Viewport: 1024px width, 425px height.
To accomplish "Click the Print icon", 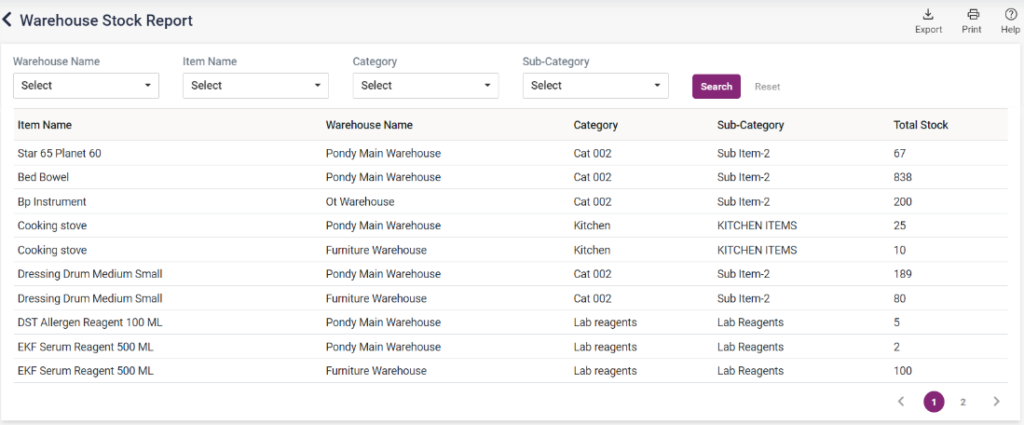I will 972,14.
